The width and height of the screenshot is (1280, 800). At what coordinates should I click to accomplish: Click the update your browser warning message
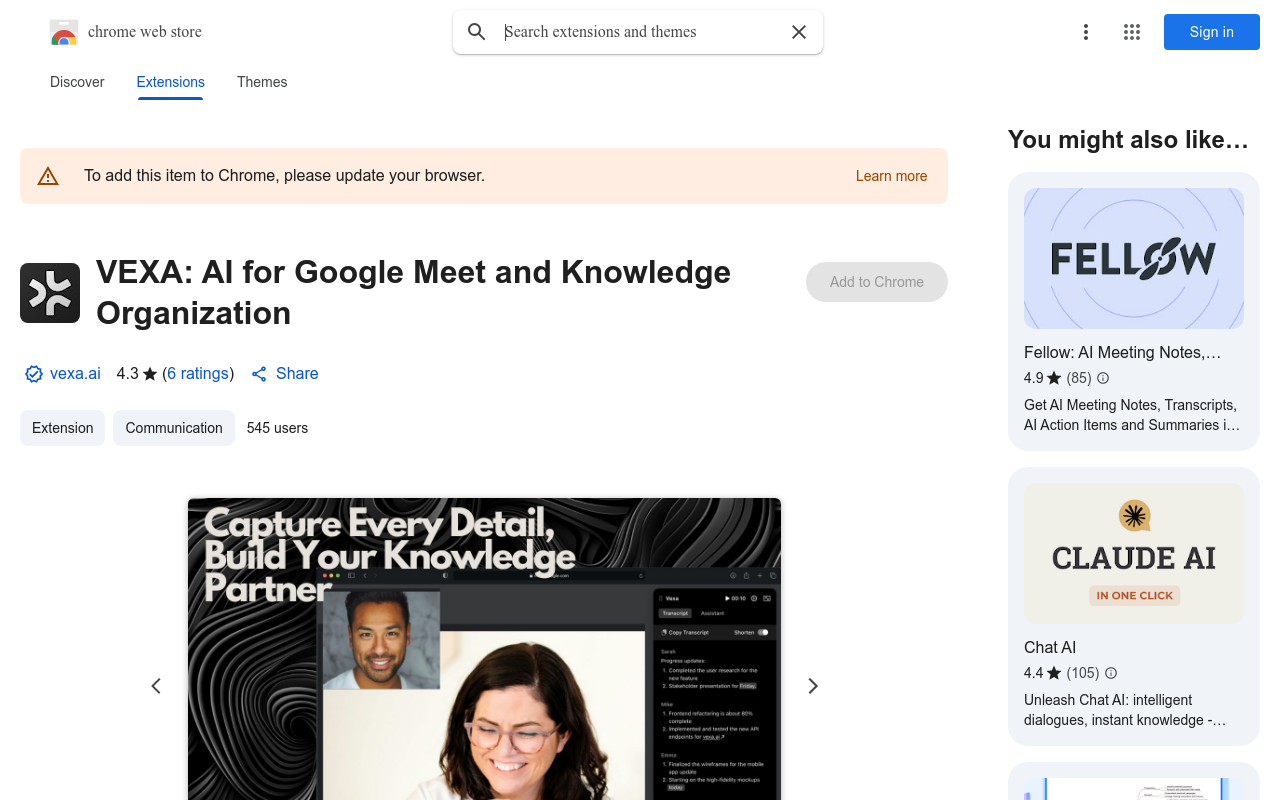coord(284,176)
